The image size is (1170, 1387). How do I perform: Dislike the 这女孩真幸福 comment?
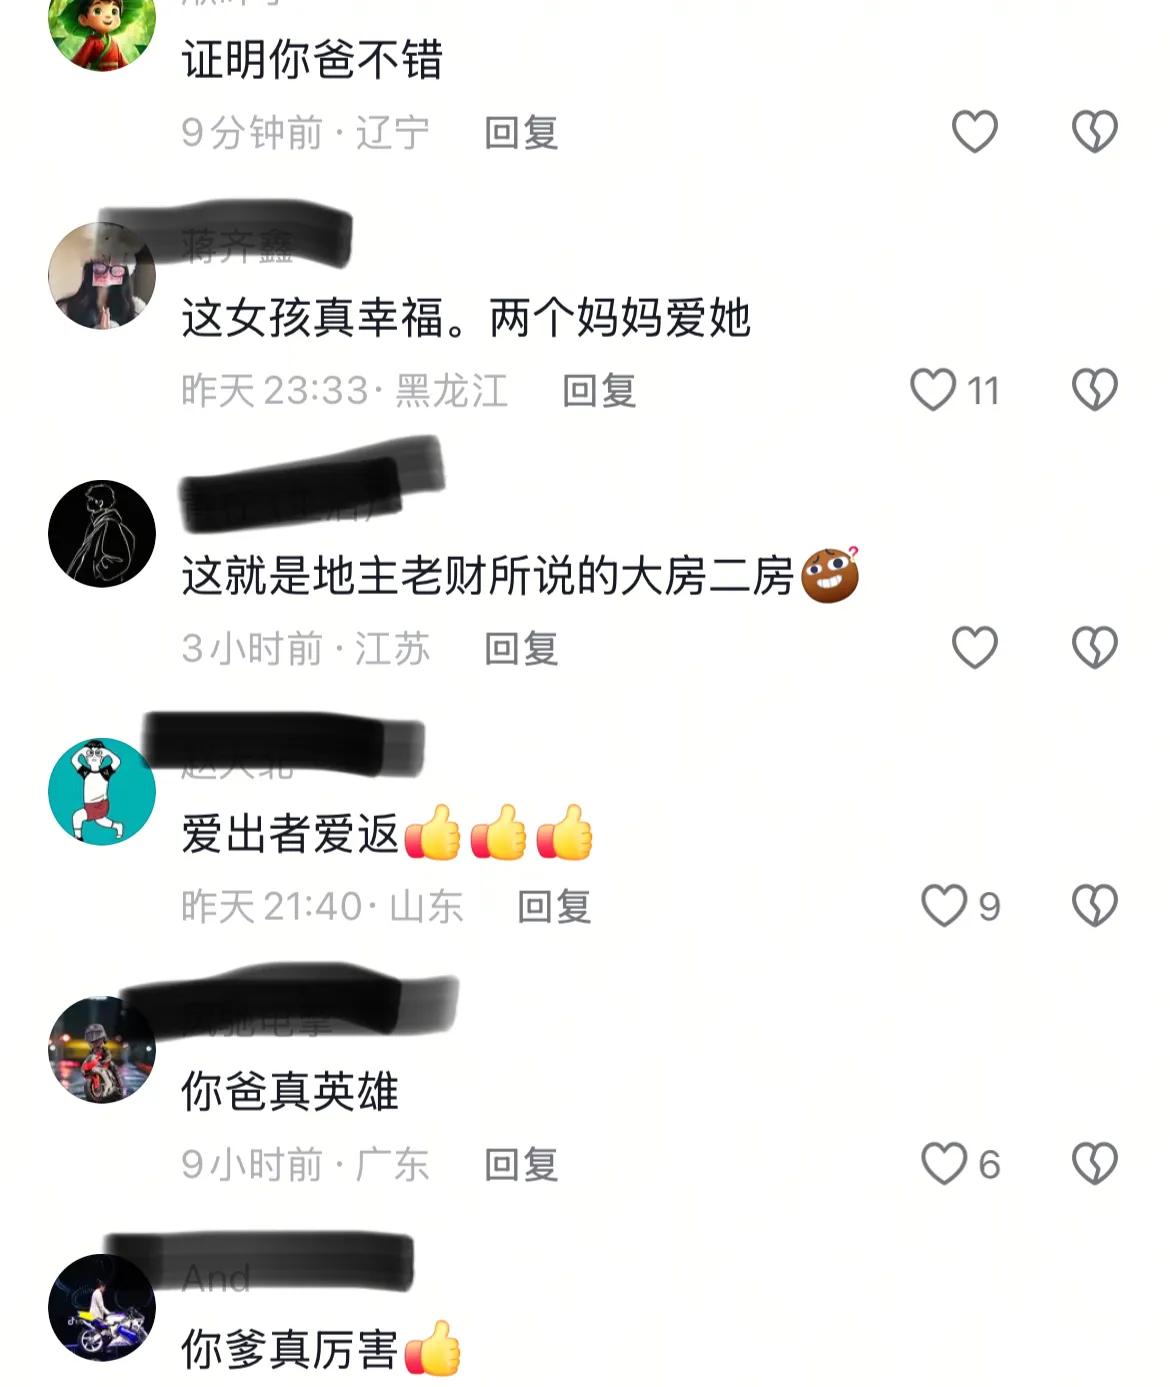pos(1094,389)
